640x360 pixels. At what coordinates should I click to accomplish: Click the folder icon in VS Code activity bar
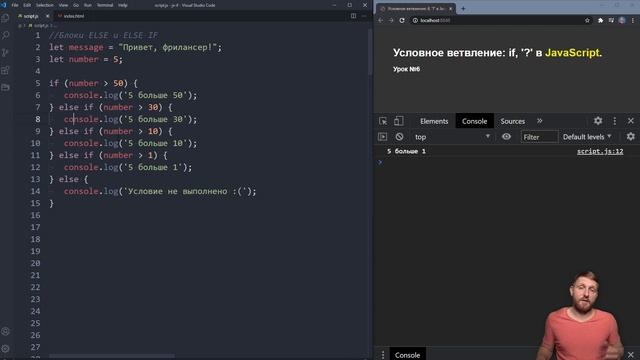coord(5,87)
